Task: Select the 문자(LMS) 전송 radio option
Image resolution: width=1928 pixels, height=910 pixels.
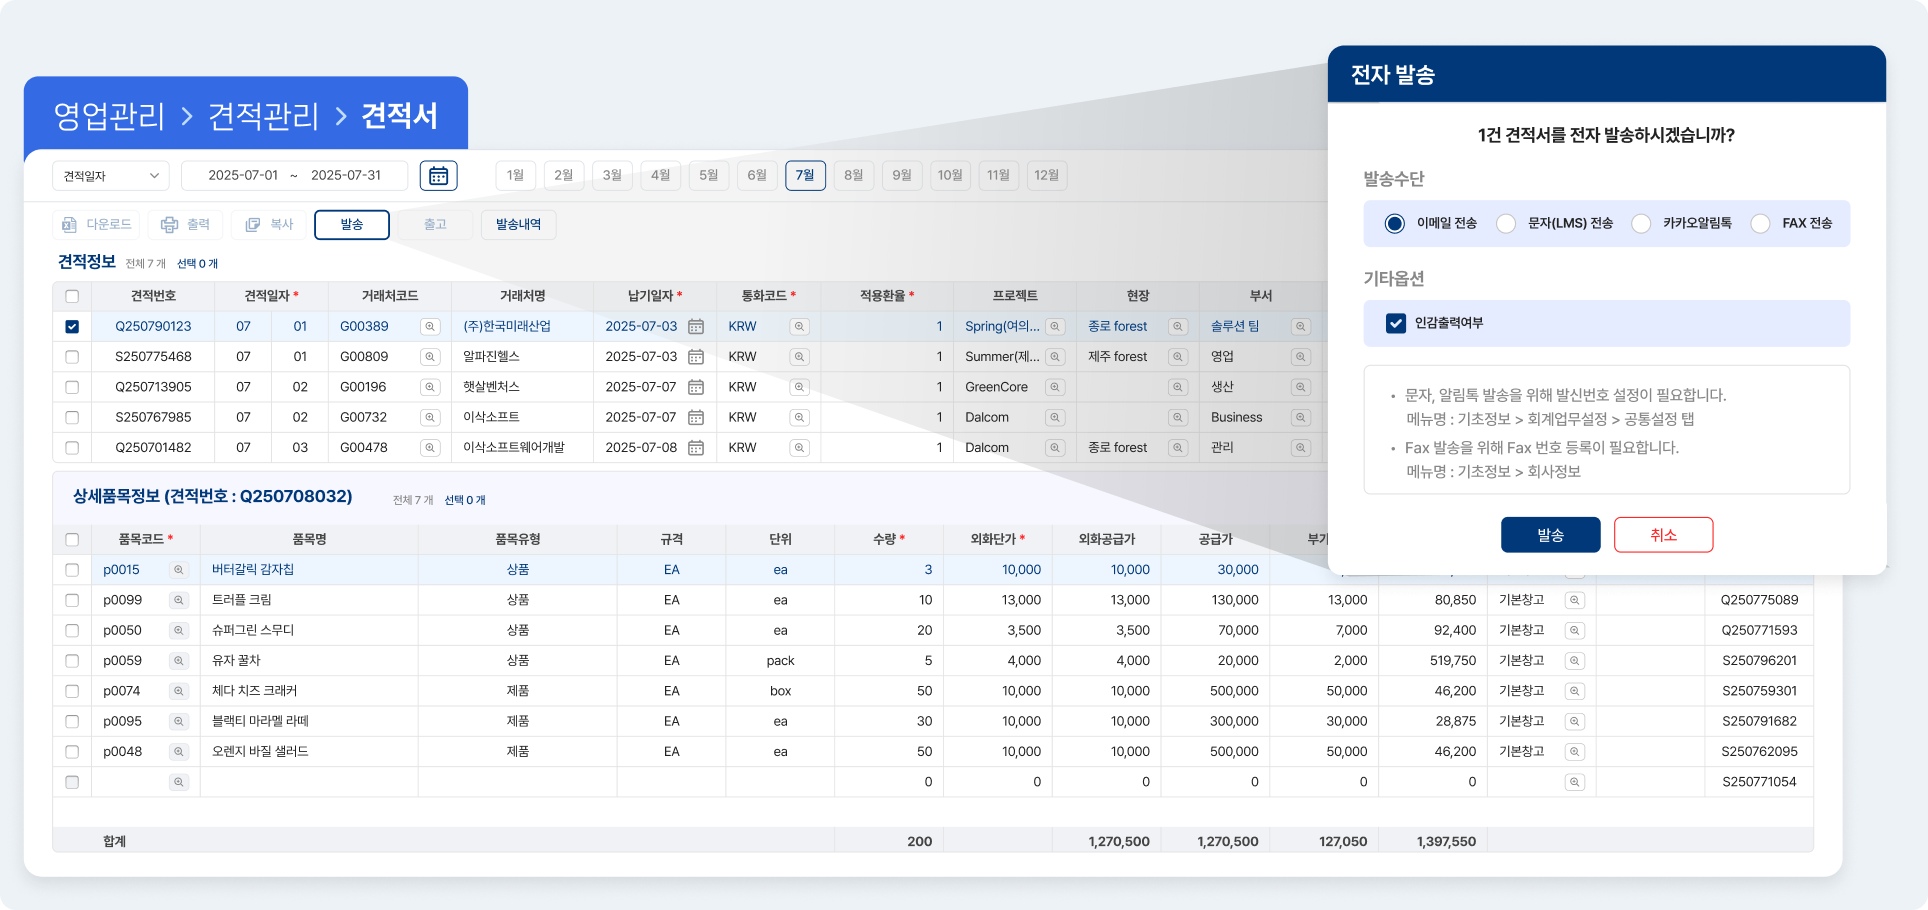Action: [x=1506, y=224]
